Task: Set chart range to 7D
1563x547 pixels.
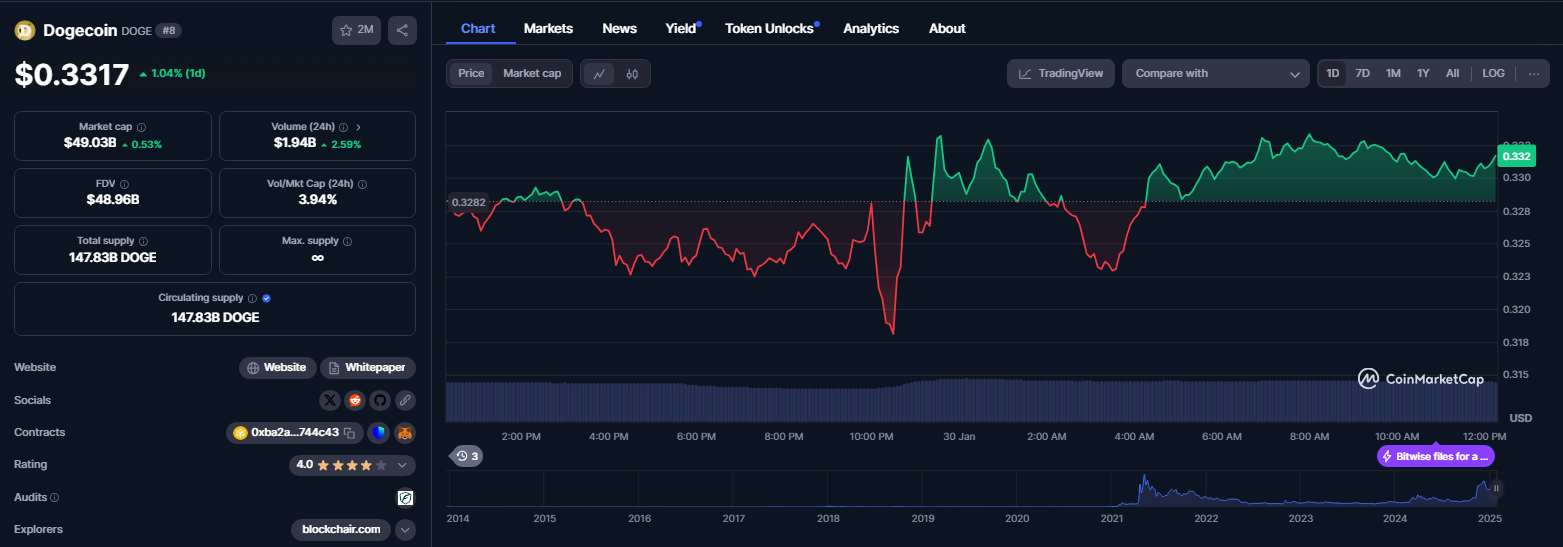Action: [x=1362, y=73]
